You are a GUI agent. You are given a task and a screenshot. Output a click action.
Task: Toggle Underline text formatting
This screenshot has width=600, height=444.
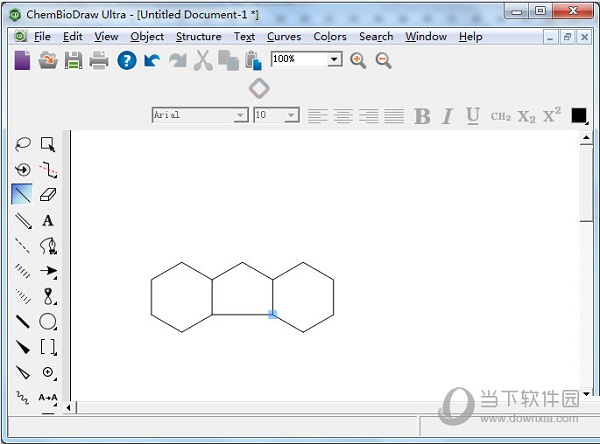click(x=473, y=116)
